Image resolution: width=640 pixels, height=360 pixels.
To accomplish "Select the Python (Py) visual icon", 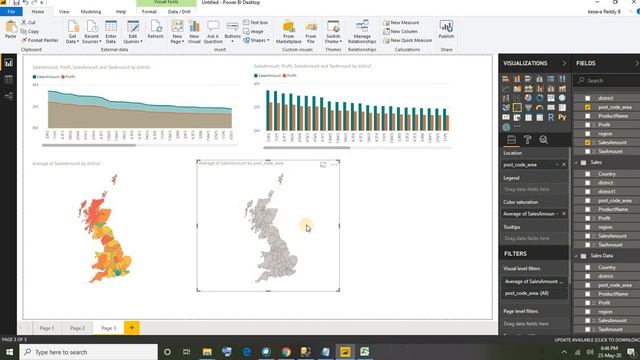I will (x=562, y=118).
